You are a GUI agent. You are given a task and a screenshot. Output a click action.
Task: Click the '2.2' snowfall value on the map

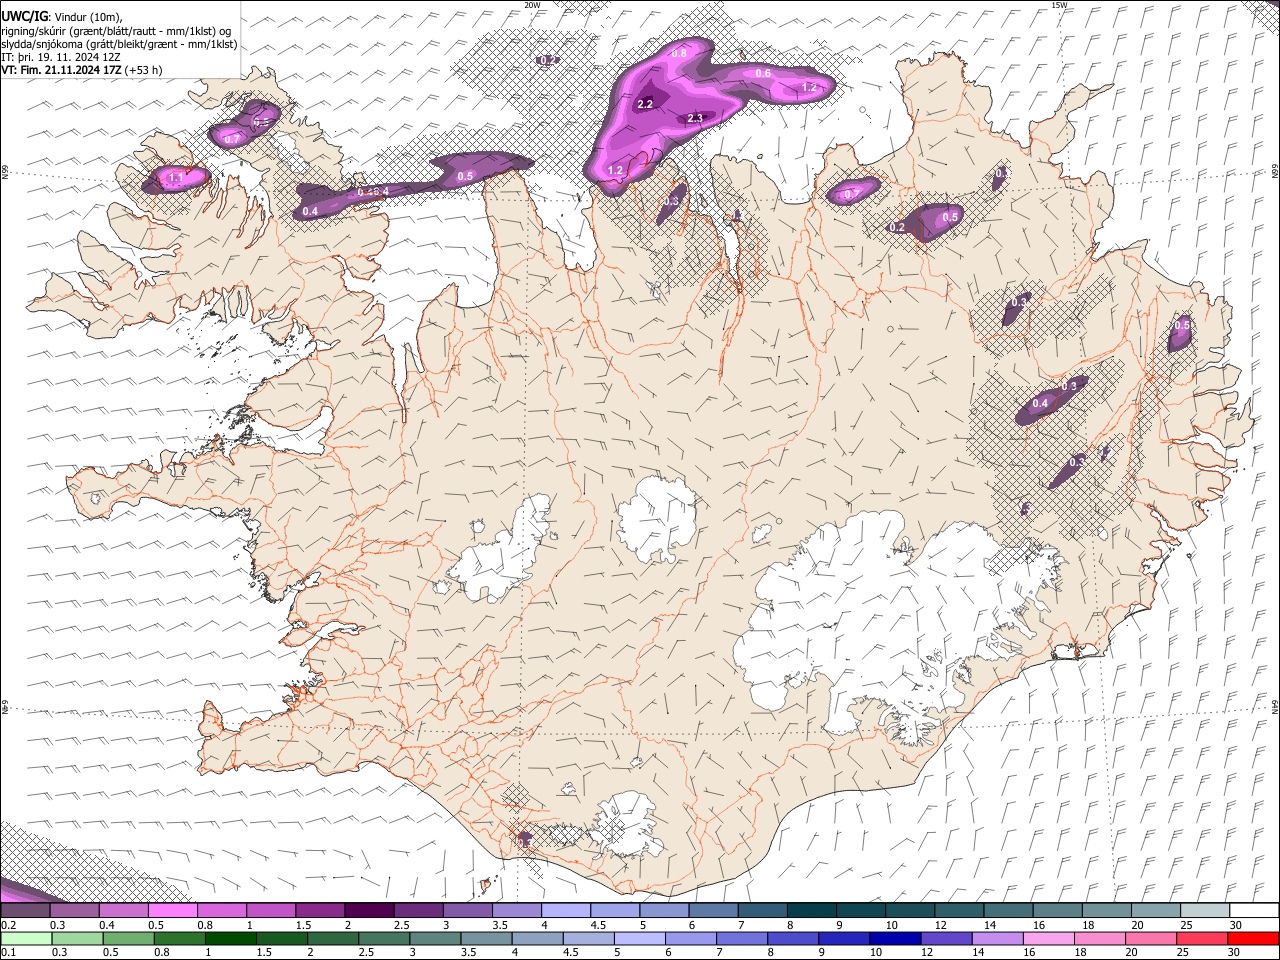point(645,104)
